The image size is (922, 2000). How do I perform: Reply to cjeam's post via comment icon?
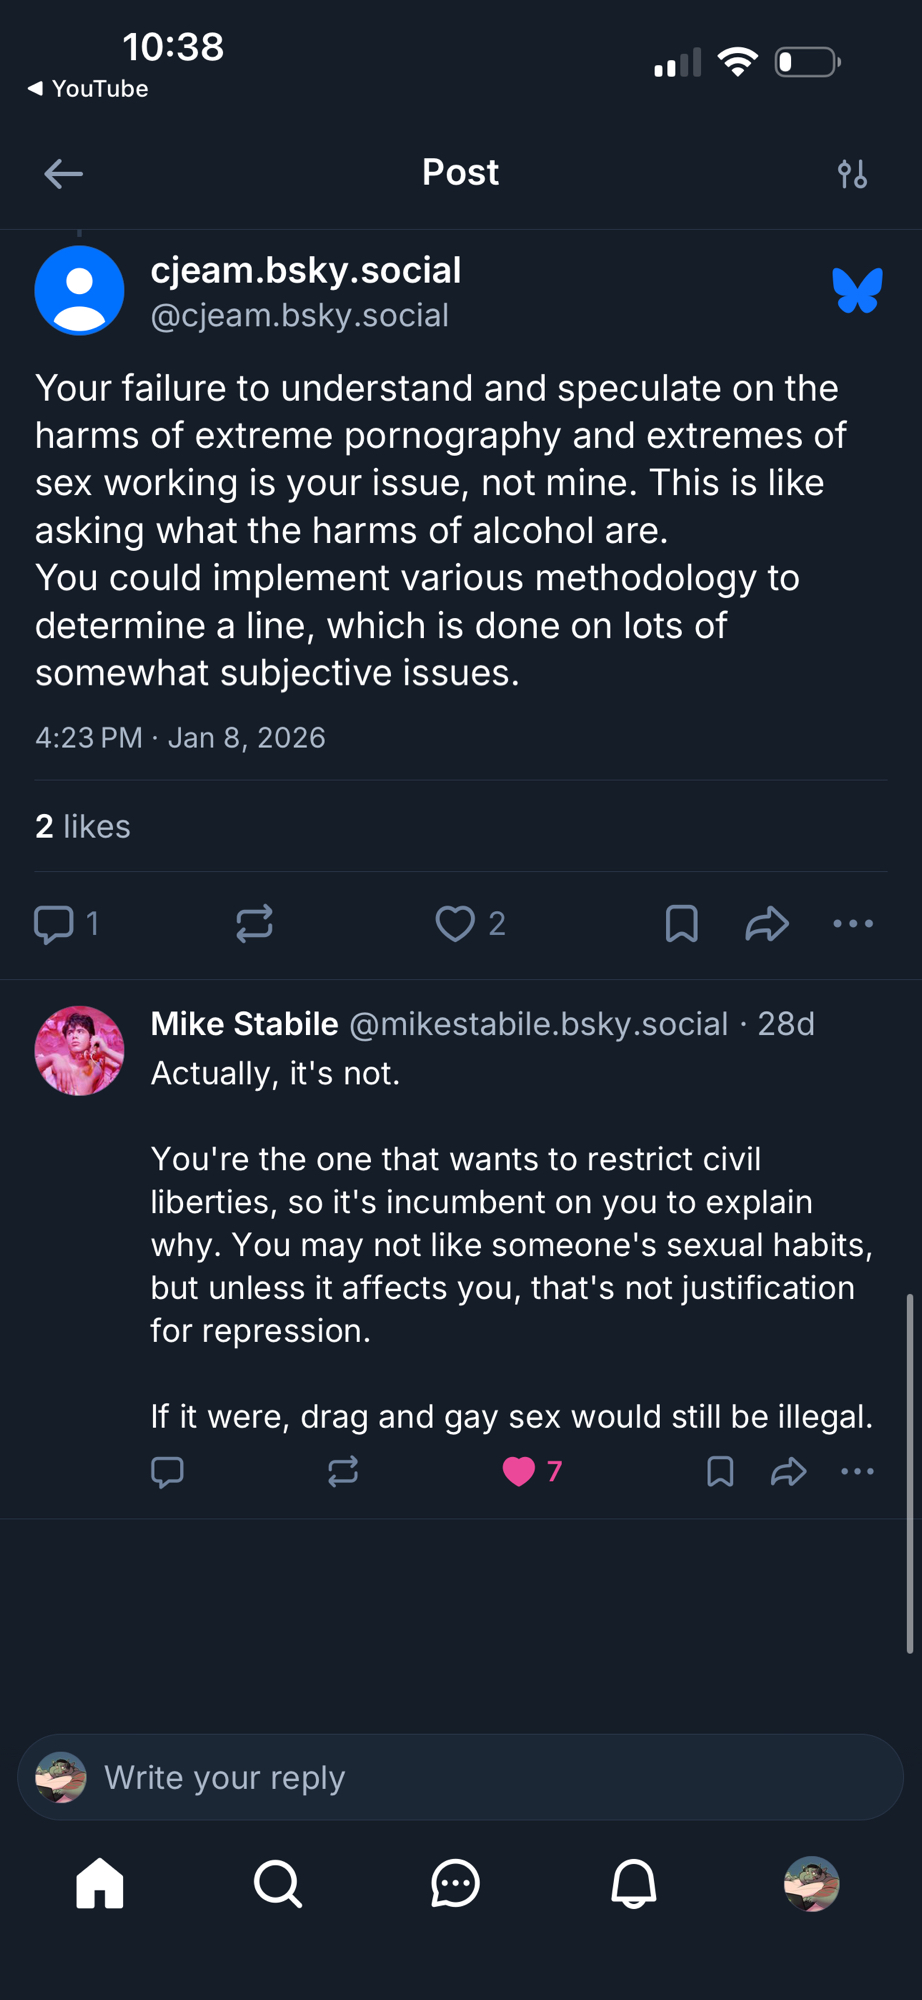[54, 924]
